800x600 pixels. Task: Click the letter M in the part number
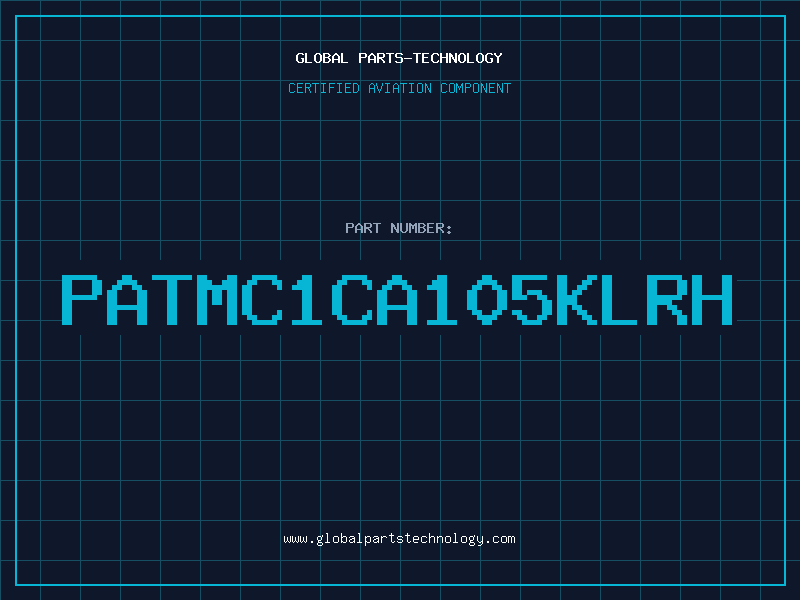pyautogui.click(x=217, y=300)
